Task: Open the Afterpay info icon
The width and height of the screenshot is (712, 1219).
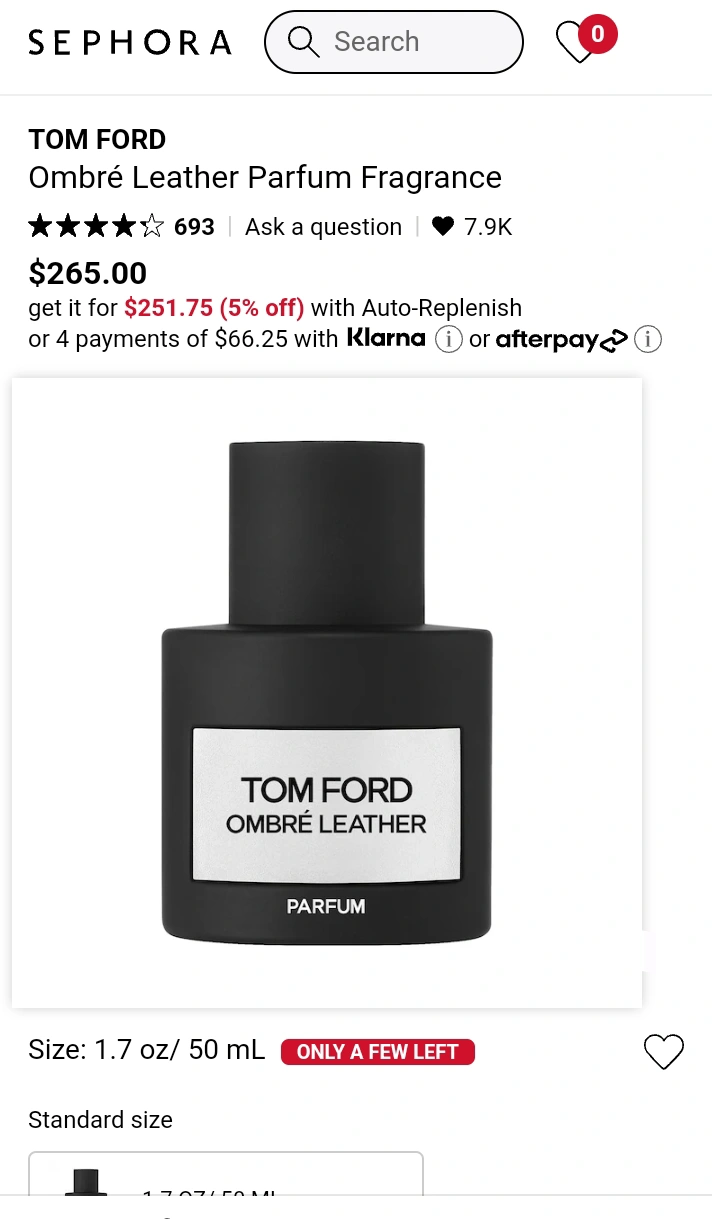Action: pos(648,340)
